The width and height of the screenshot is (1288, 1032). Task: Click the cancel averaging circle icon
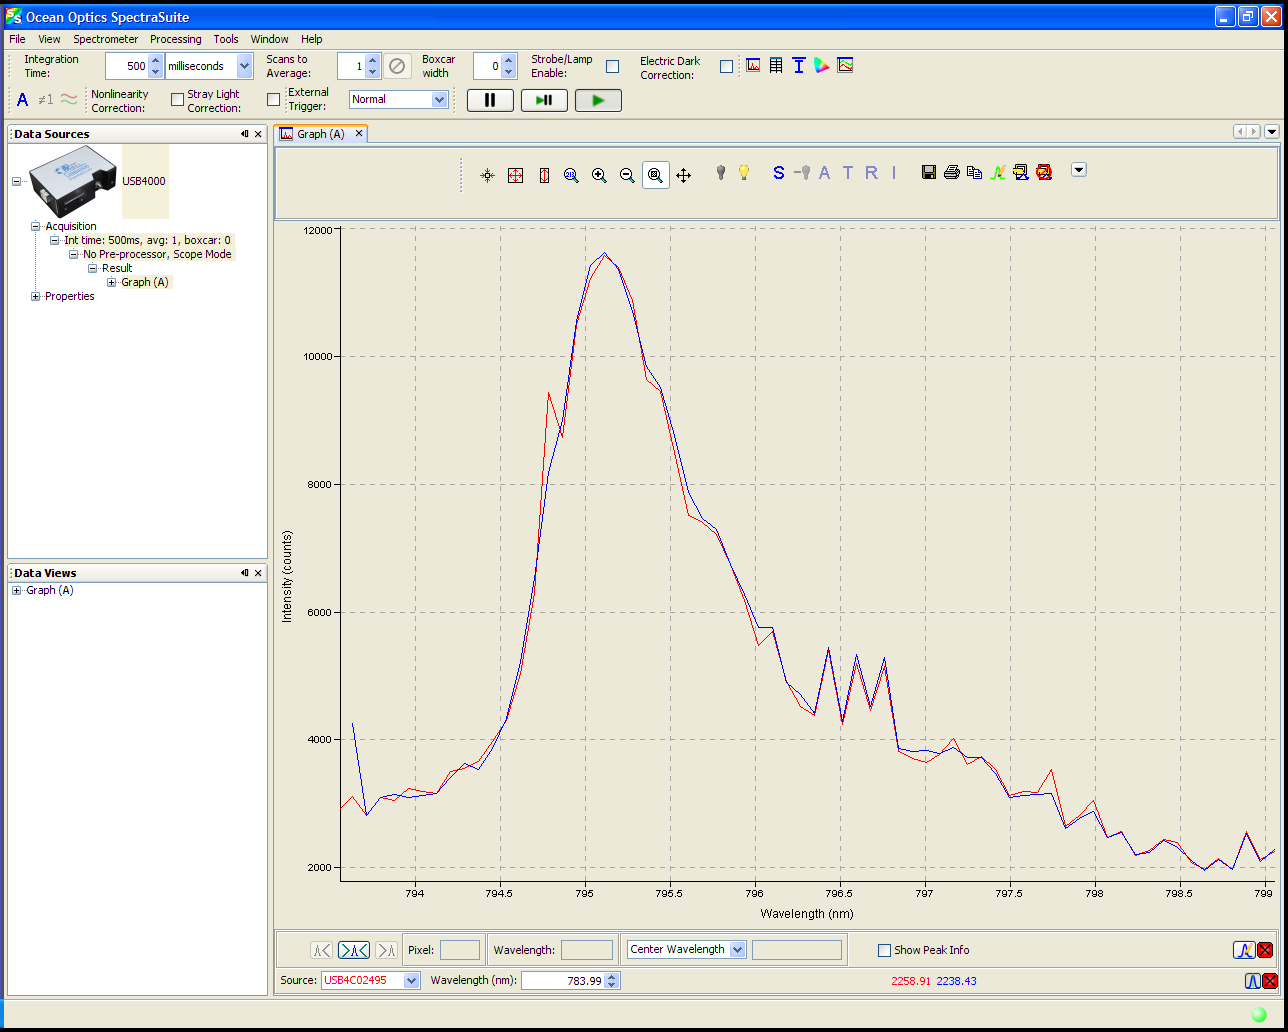[x=397, y=66]
